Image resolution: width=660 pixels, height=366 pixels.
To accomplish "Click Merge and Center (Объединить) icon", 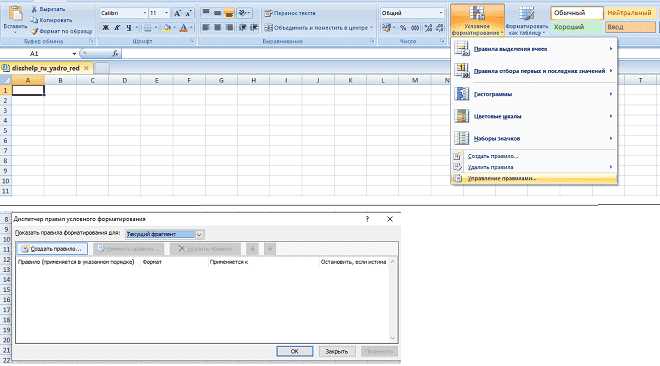I will pos(268,28).
